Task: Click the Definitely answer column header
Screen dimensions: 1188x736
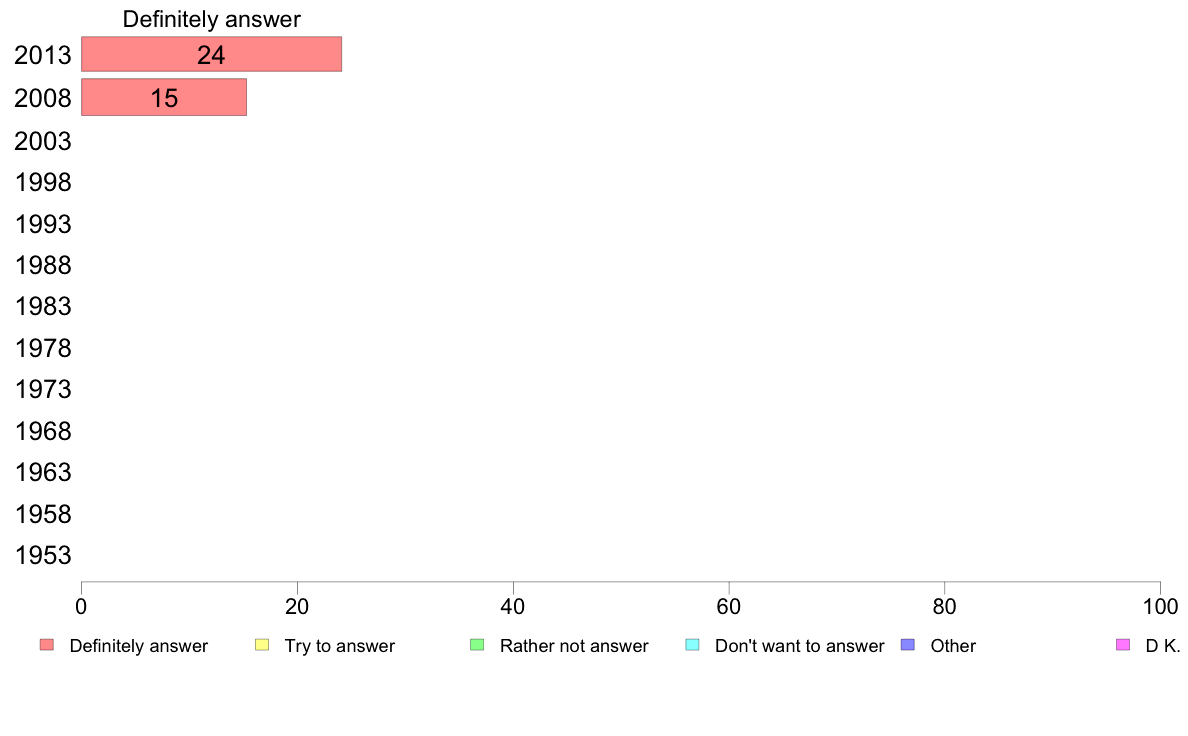Action: [211, 19]
